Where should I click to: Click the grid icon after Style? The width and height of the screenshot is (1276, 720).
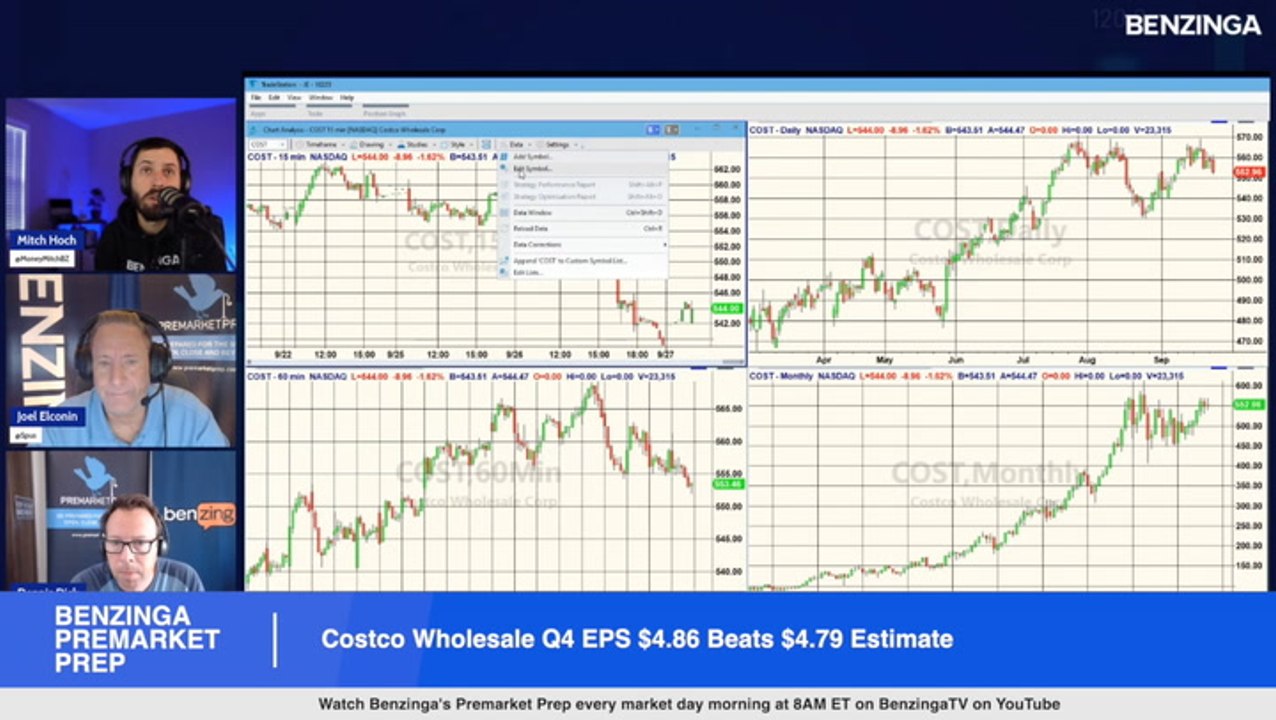click(486, 145)
